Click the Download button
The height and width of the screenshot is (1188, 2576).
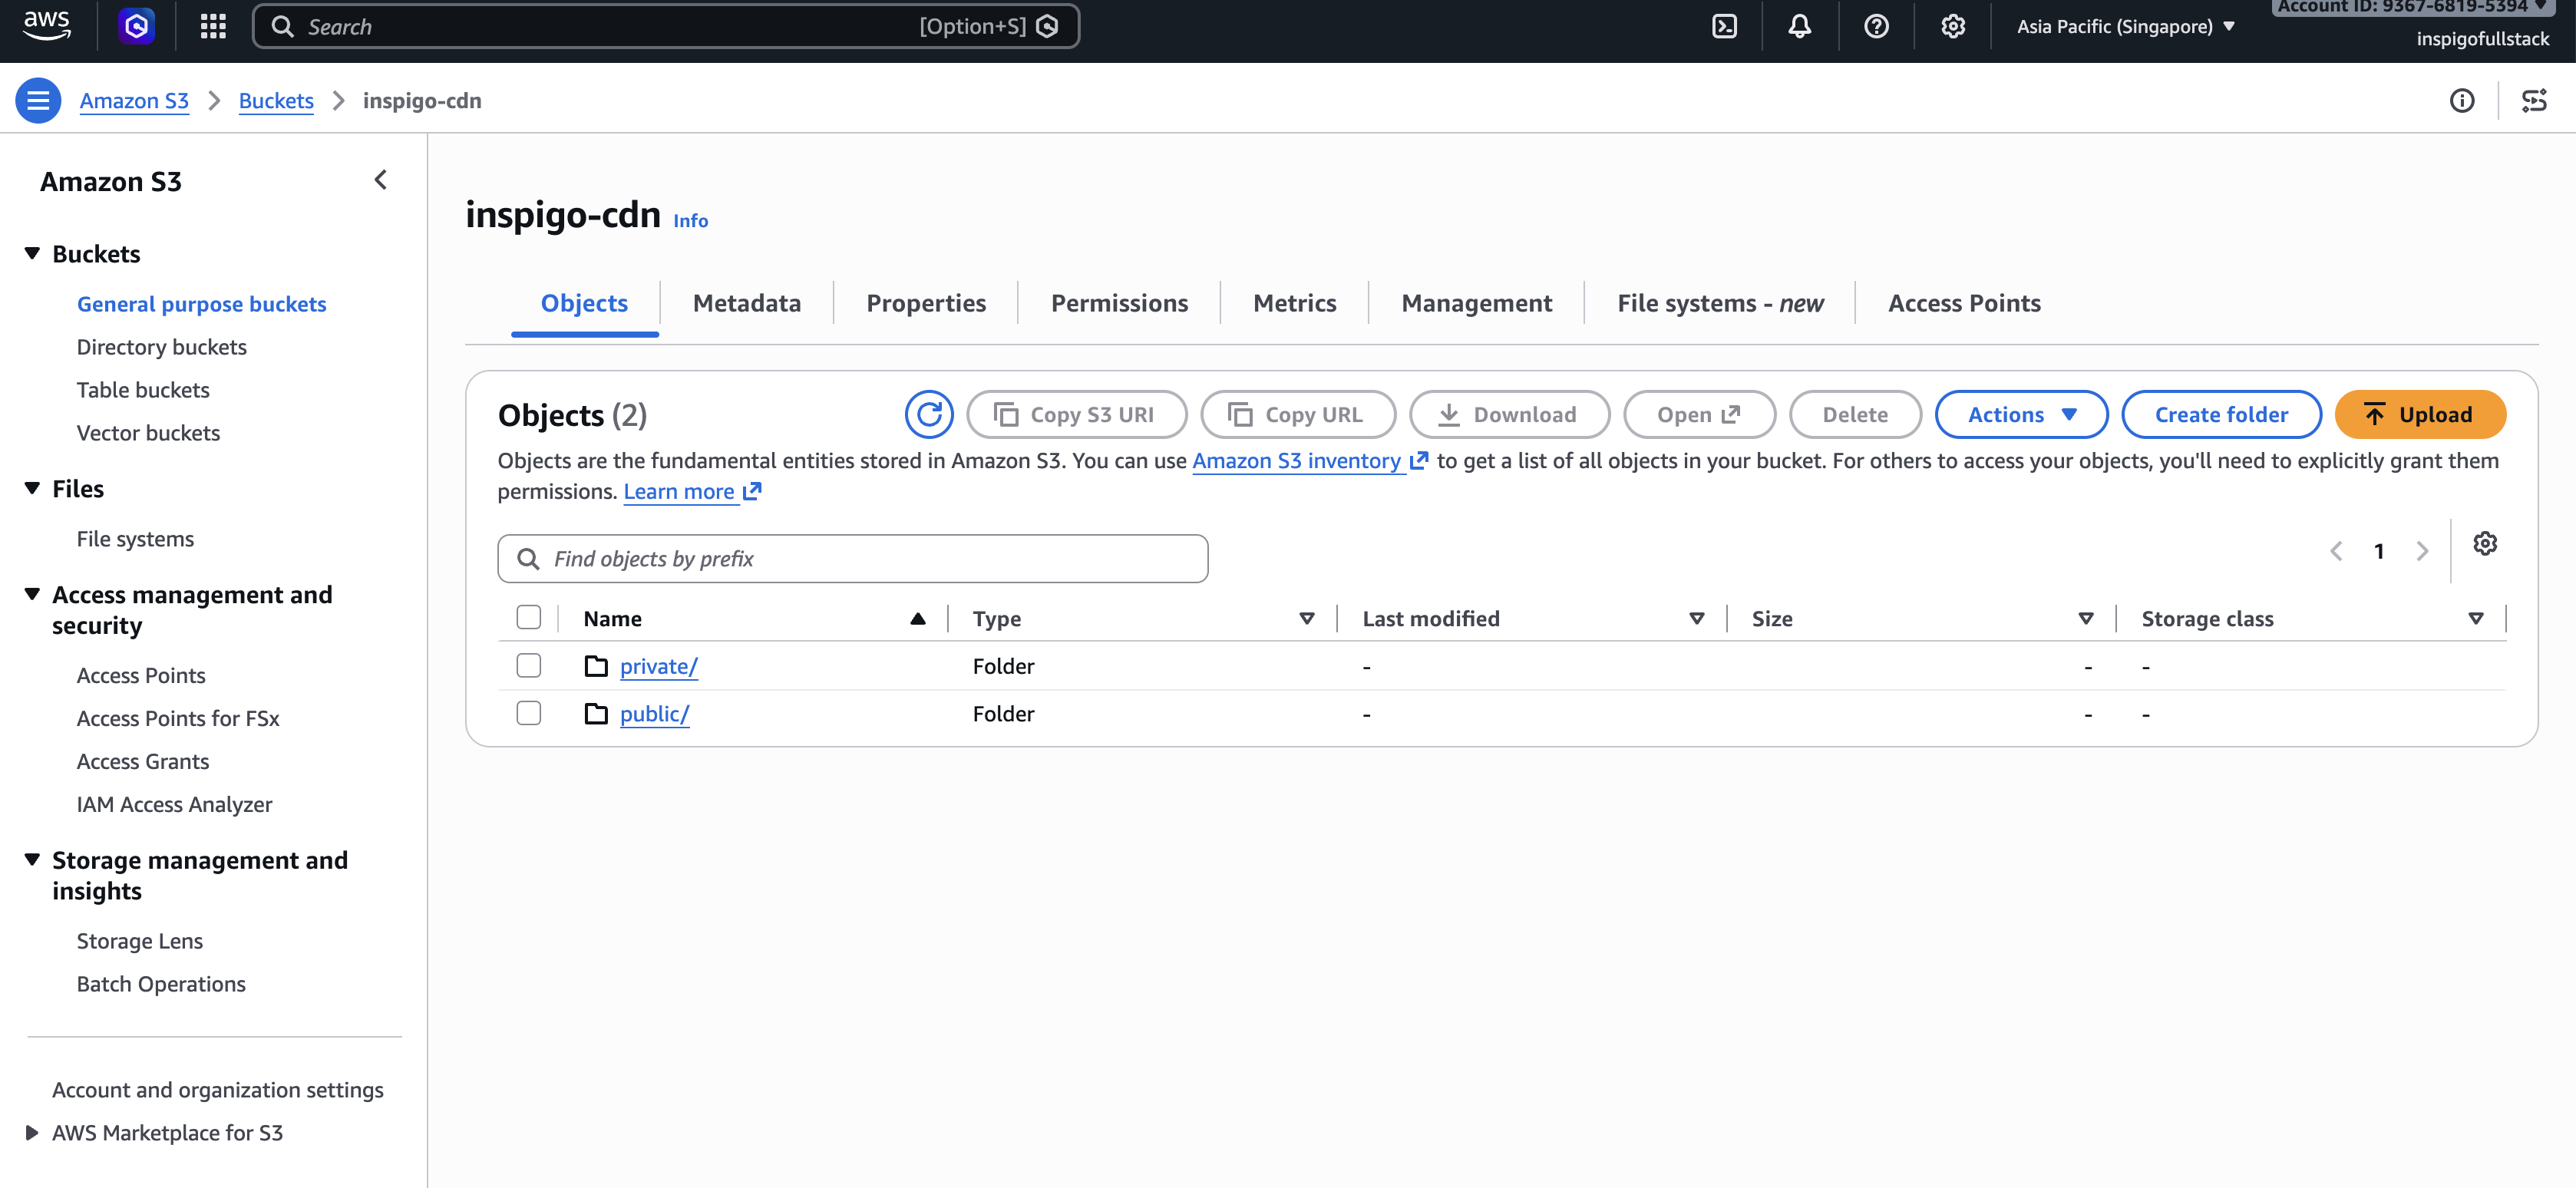[x=1509, y=414]
